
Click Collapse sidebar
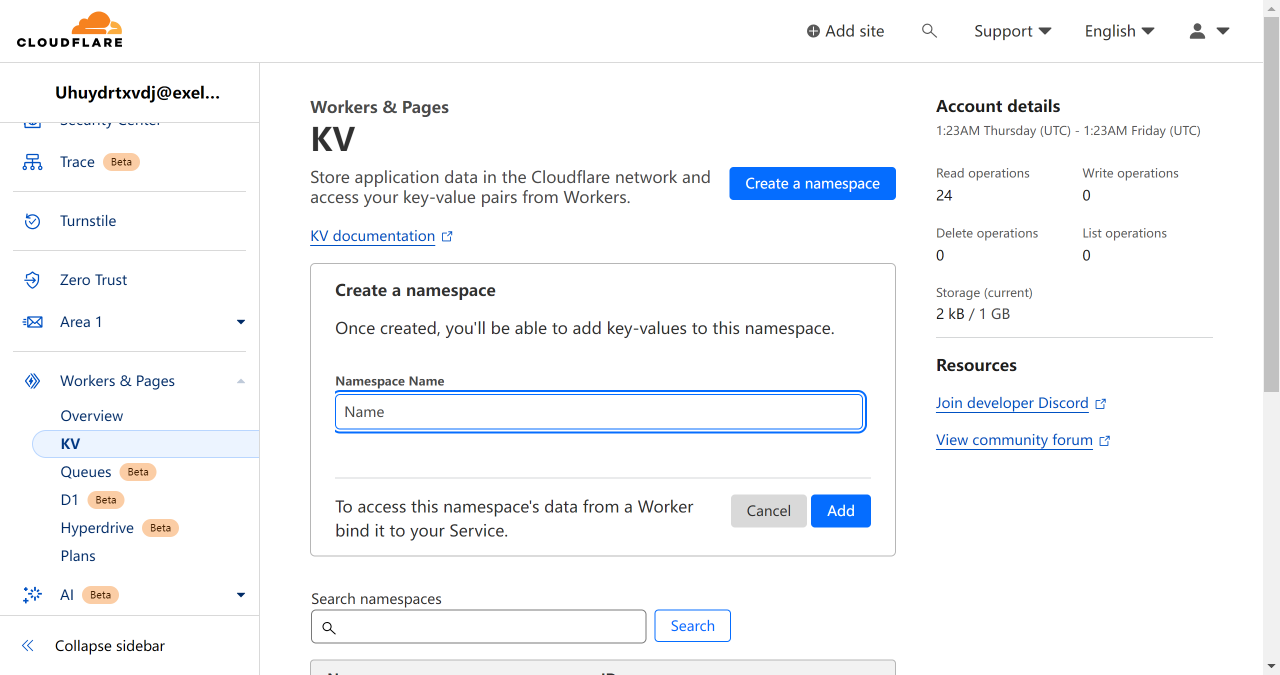point(110,646)
